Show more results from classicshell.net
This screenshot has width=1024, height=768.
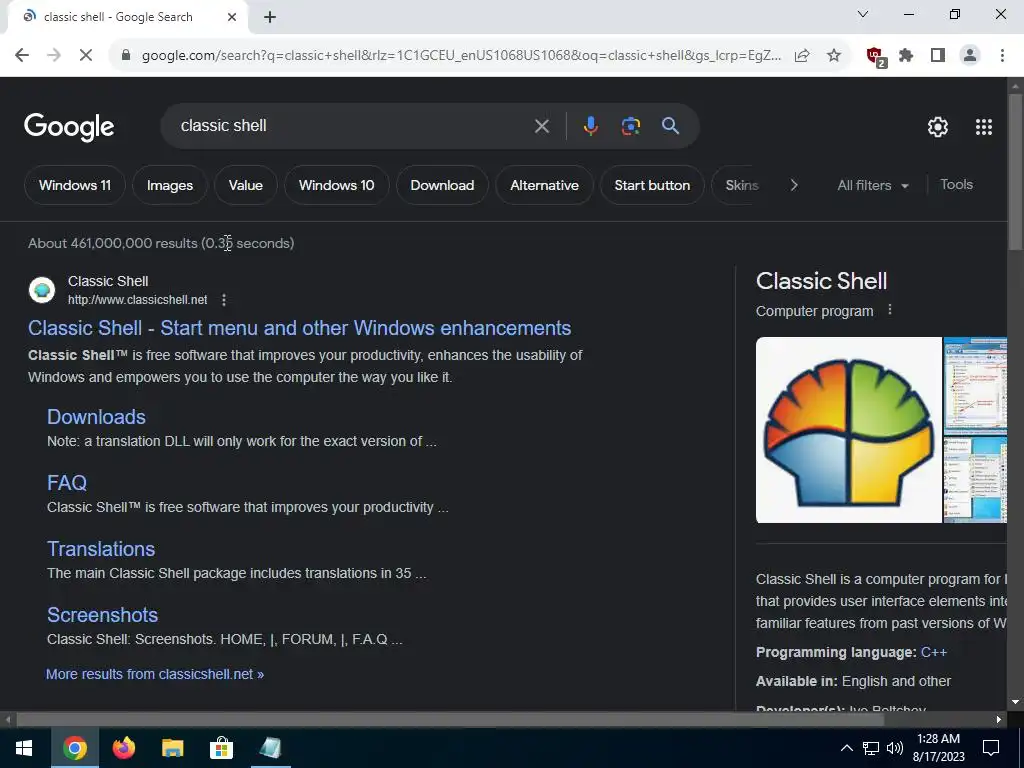click(155, 674)
